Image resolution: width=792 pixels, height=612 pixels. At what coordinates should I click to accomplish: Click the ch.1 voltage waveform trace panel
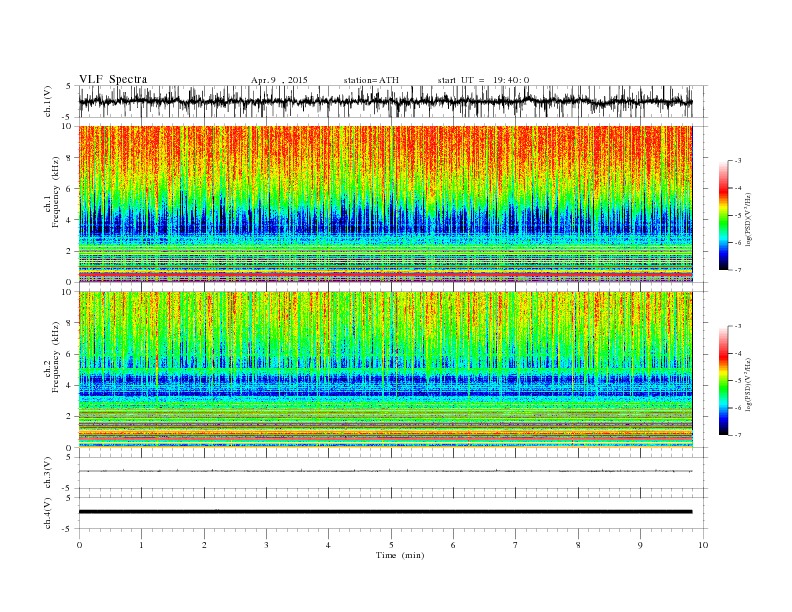(x=393, y=101)
